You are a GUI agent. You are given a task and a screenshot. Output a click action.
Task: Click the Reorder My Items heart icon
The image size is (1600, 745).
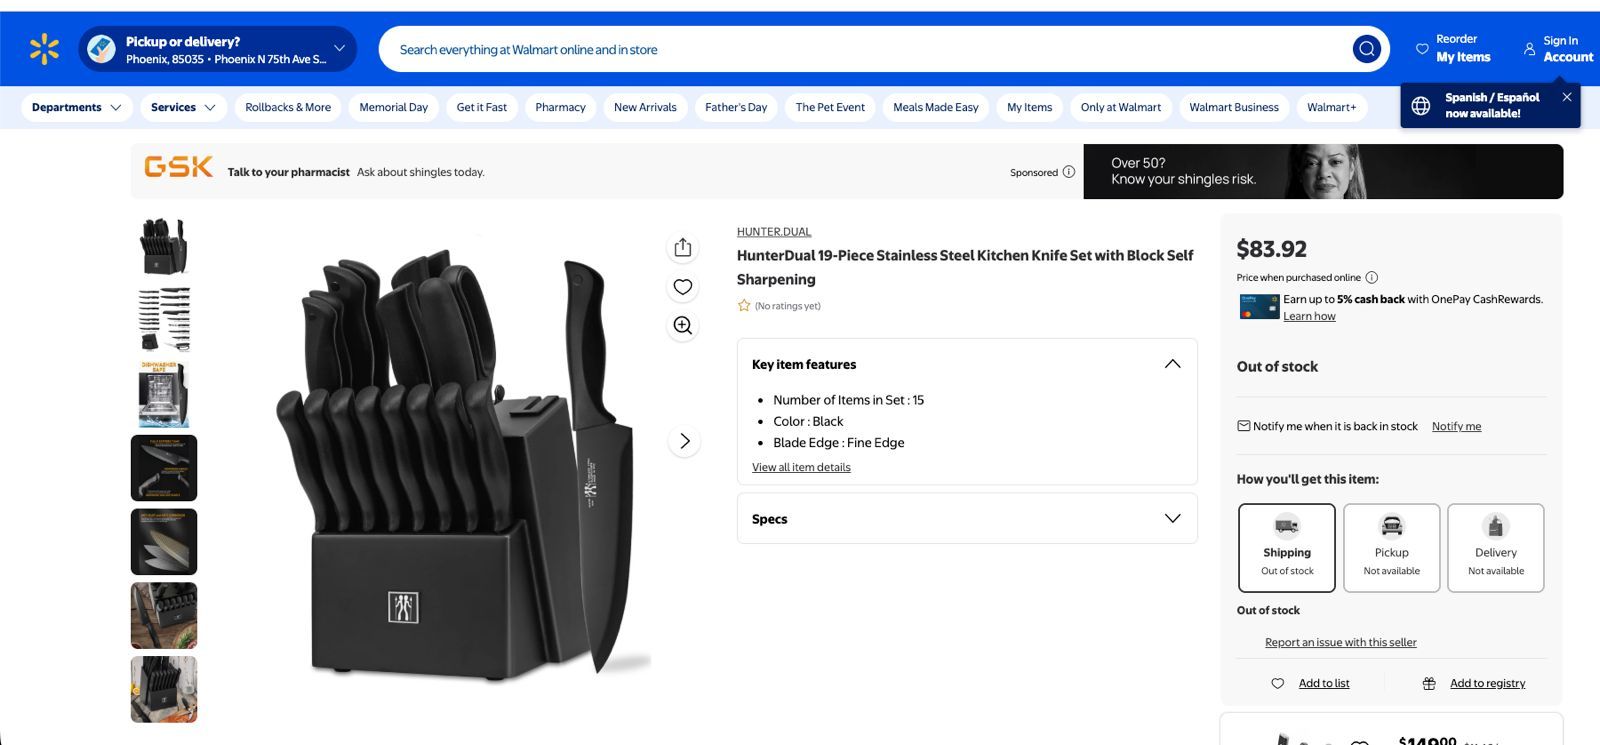(1422, 49)
